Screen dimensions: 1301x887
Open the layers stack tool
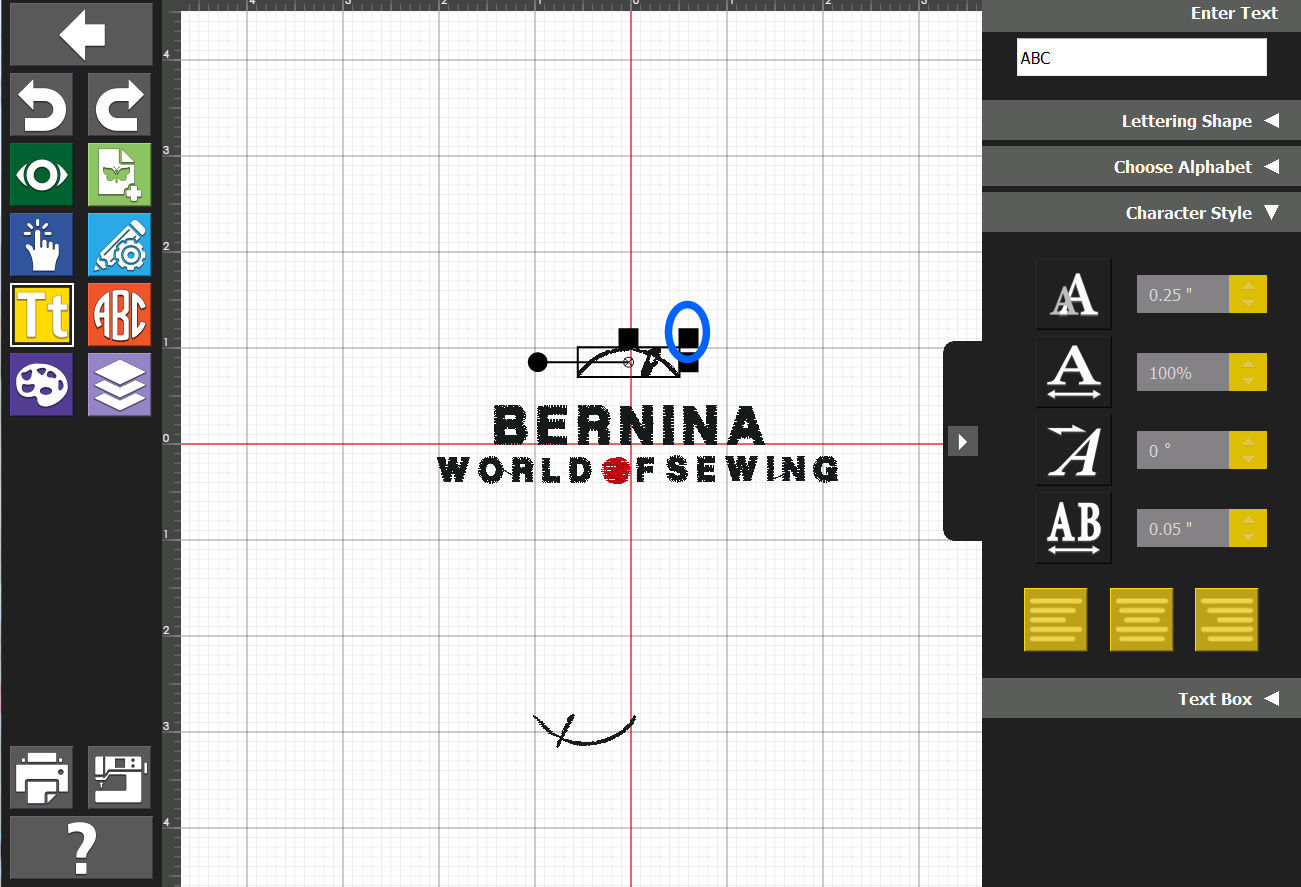pyautogui.click(x=119, y=385)
